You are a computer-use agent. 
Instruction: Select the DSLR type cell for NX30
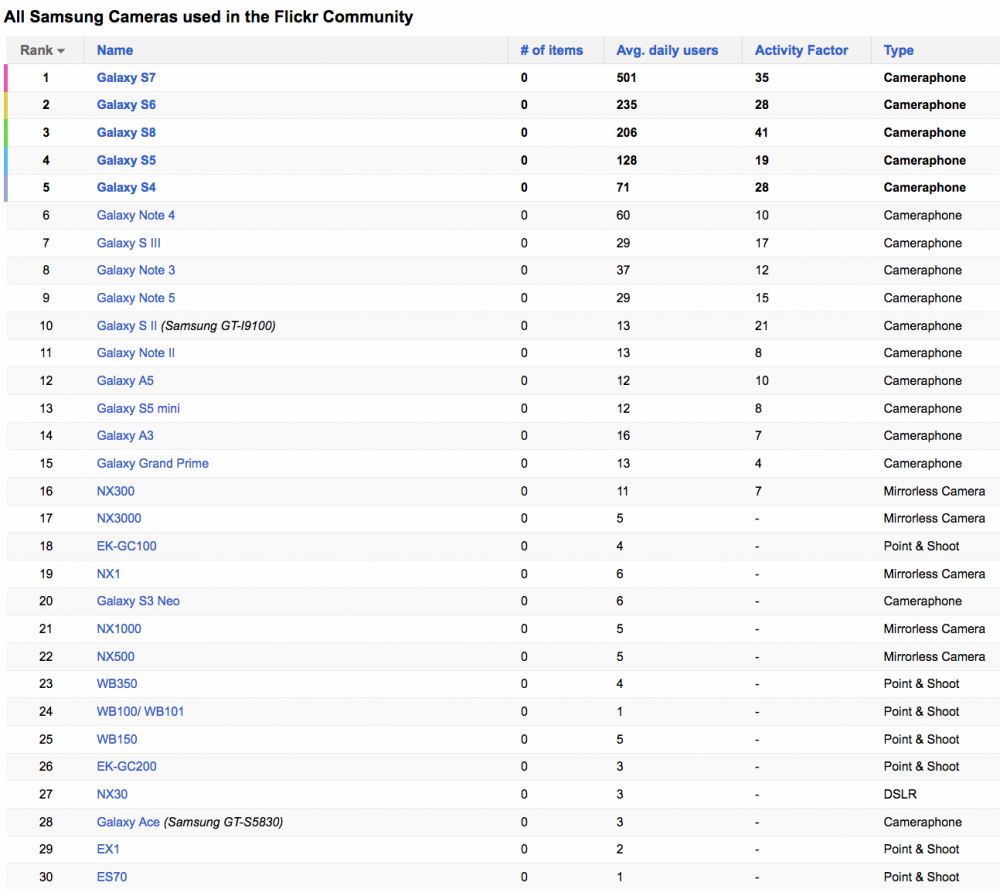[x=900, y=794]
